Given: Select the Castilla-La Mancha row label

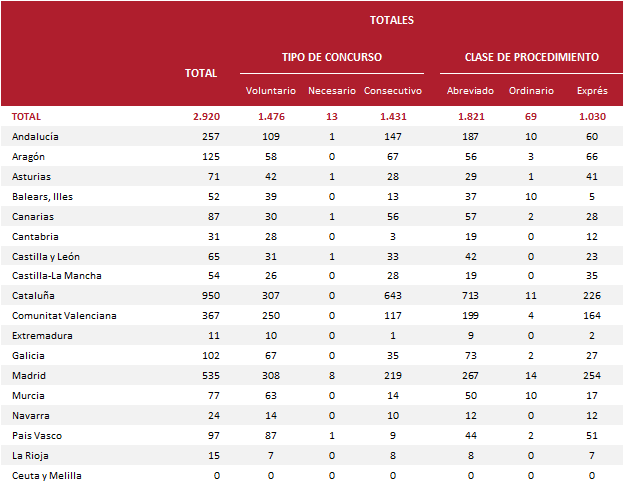Looking at the screenshot, I should coord(57,276).
